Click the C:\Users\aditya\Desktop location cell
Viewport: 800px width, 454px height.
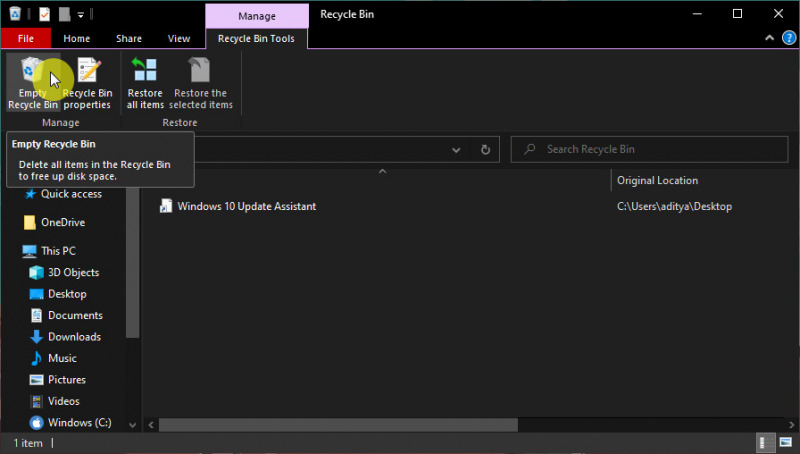(x=674, y=207)
